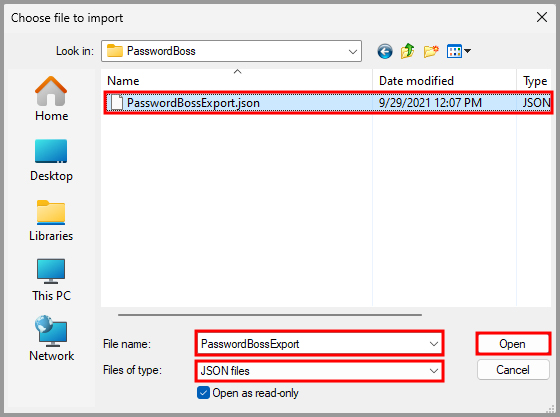Click inside the File name field
Viewport: 560px width, 417px height.
point(312,344)
